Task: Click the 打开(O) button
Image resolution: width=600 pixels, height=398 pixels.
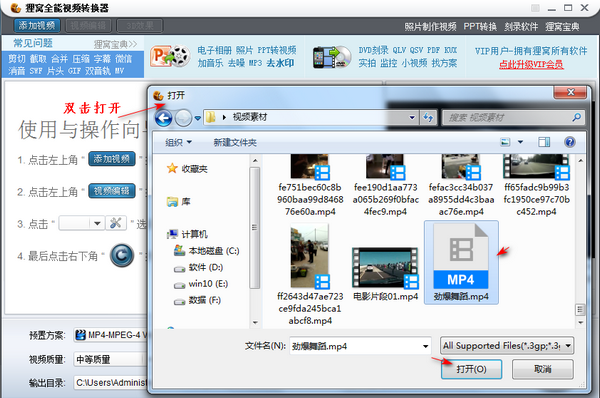Action: pos(471,369)
